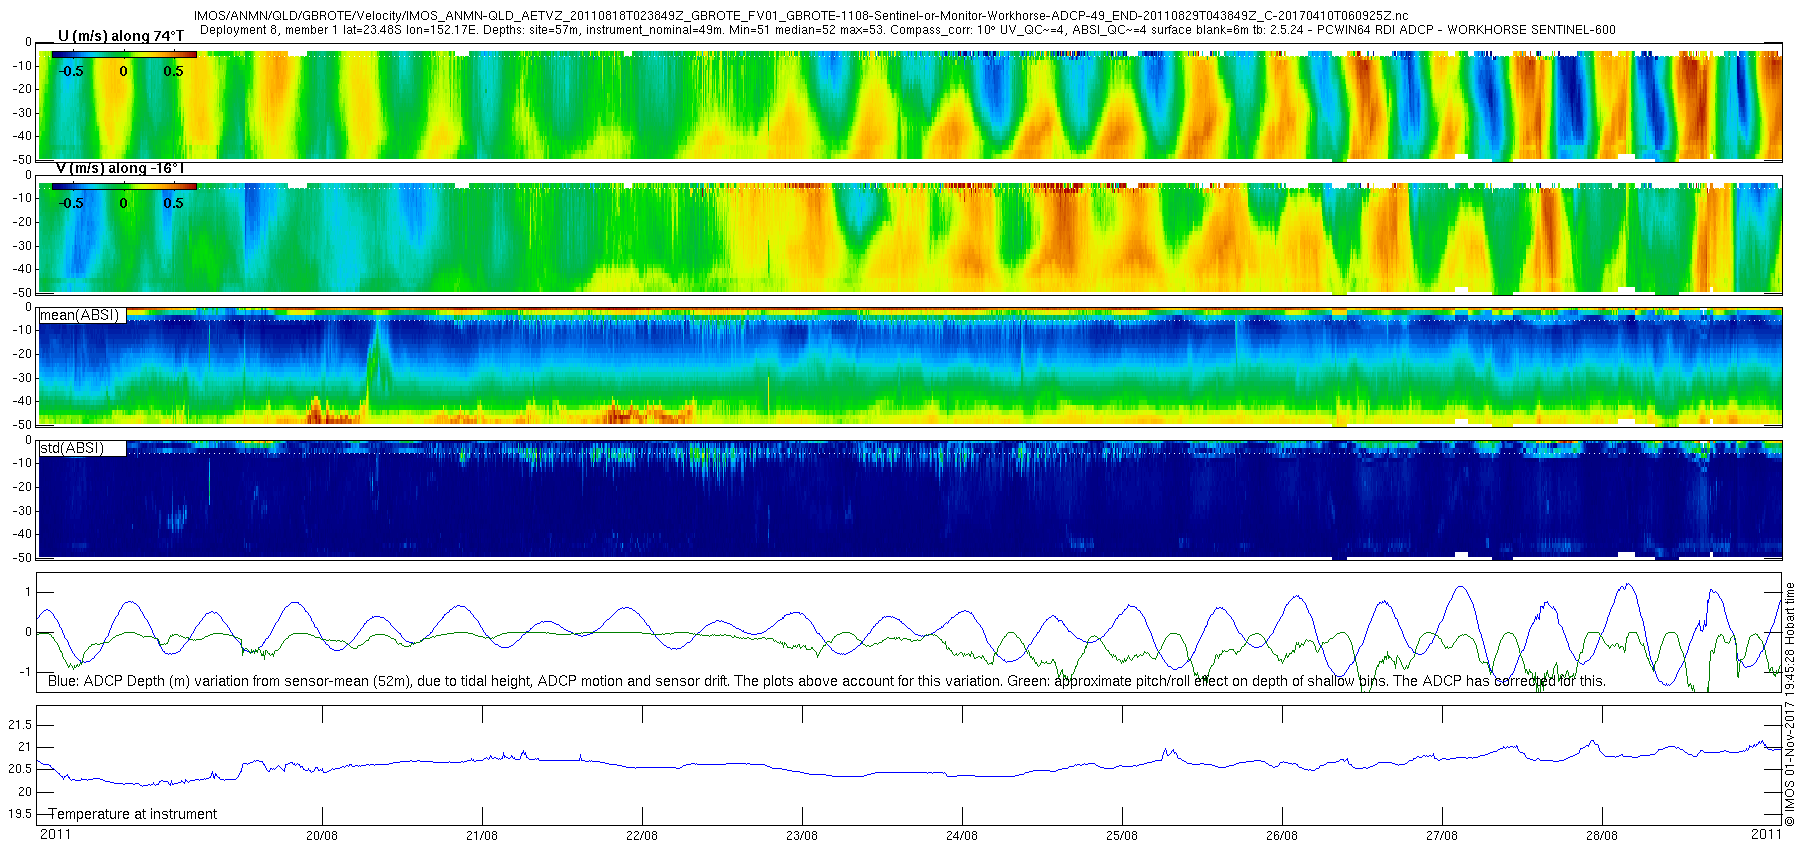Click the 23/08 date tick label

(x=802, y=835)
